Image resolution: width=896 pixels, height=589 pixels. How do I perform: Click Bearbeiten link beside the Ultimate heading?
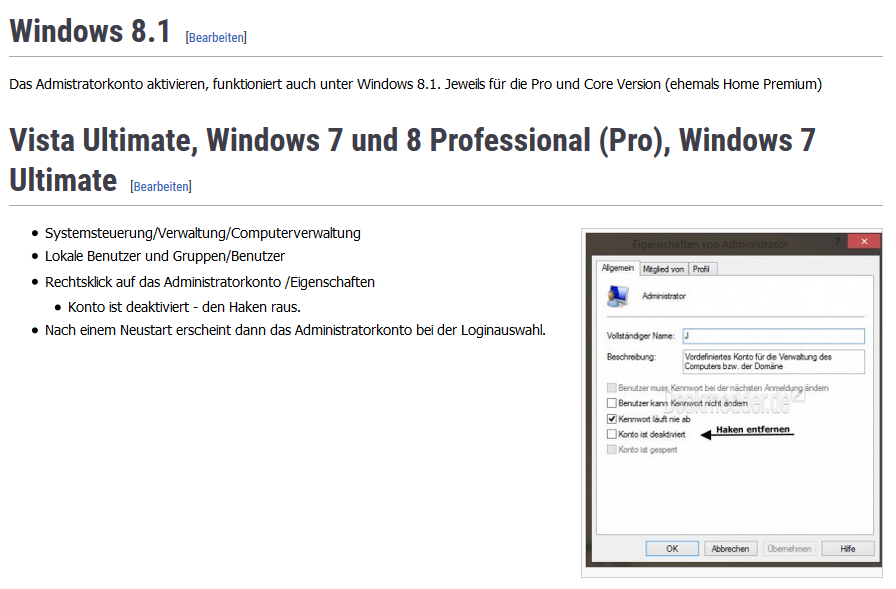coord(161,187)
